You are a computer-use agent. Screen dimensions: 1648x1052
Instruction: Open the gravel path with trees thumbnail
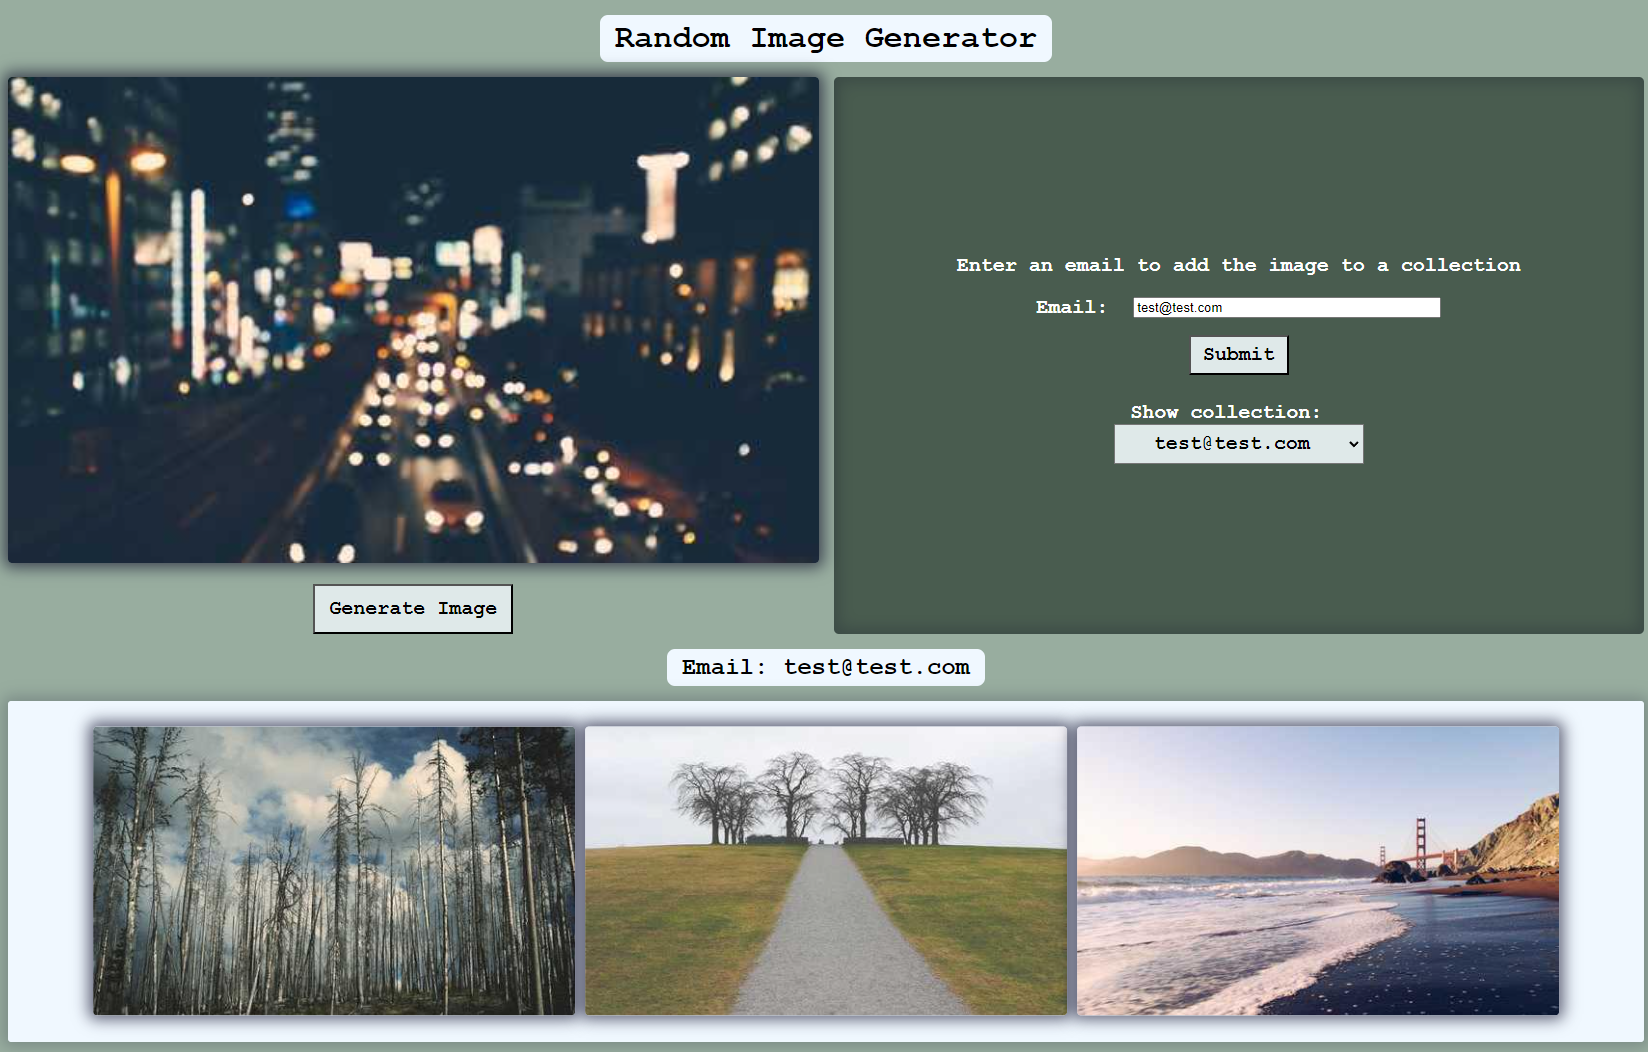(826, 871)
